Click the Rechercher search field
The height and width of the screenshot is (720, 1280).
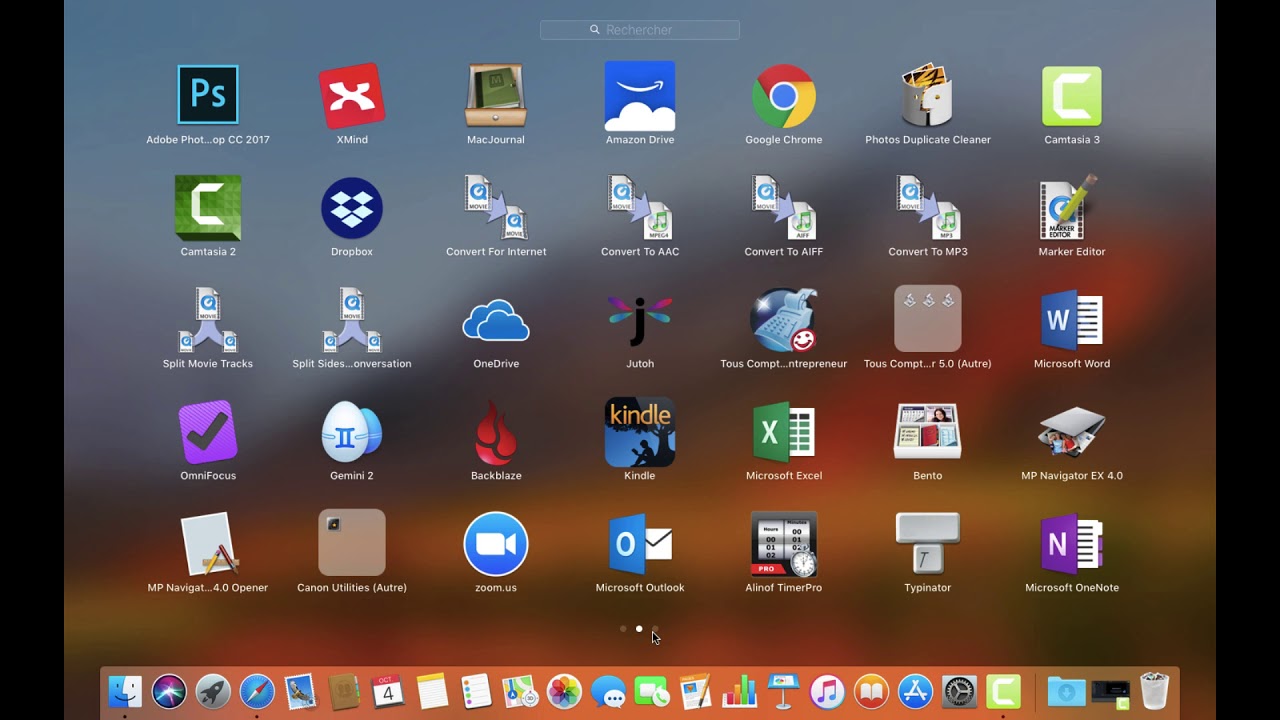pos(640,30)
